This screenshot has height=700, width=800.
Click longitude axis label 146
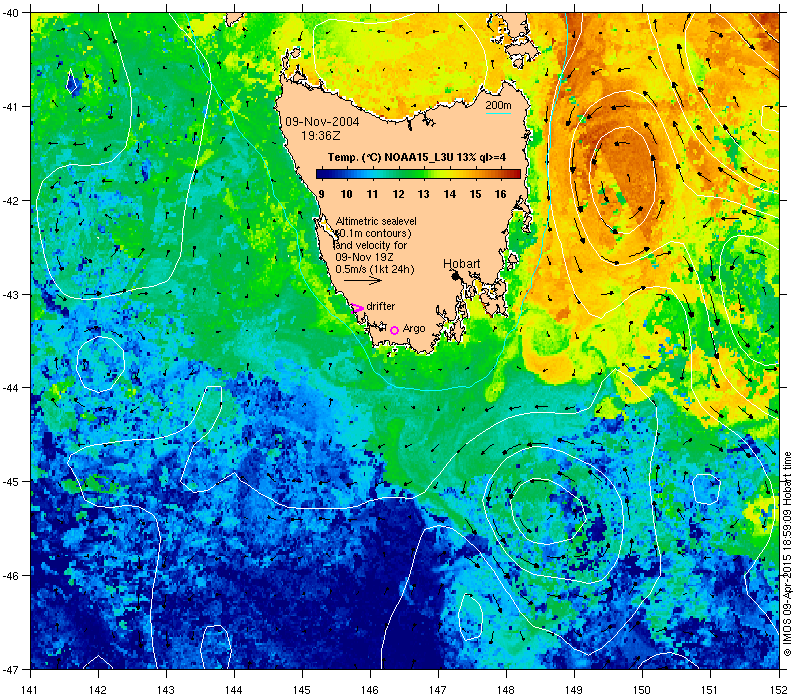click(370, 690)
